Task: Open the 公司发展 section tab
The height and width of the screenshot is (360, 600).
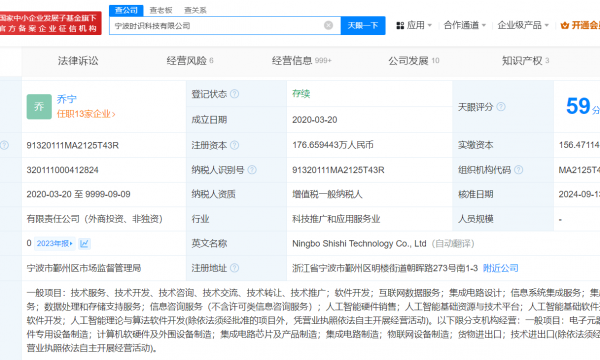Action: click(x=414, y=60)
